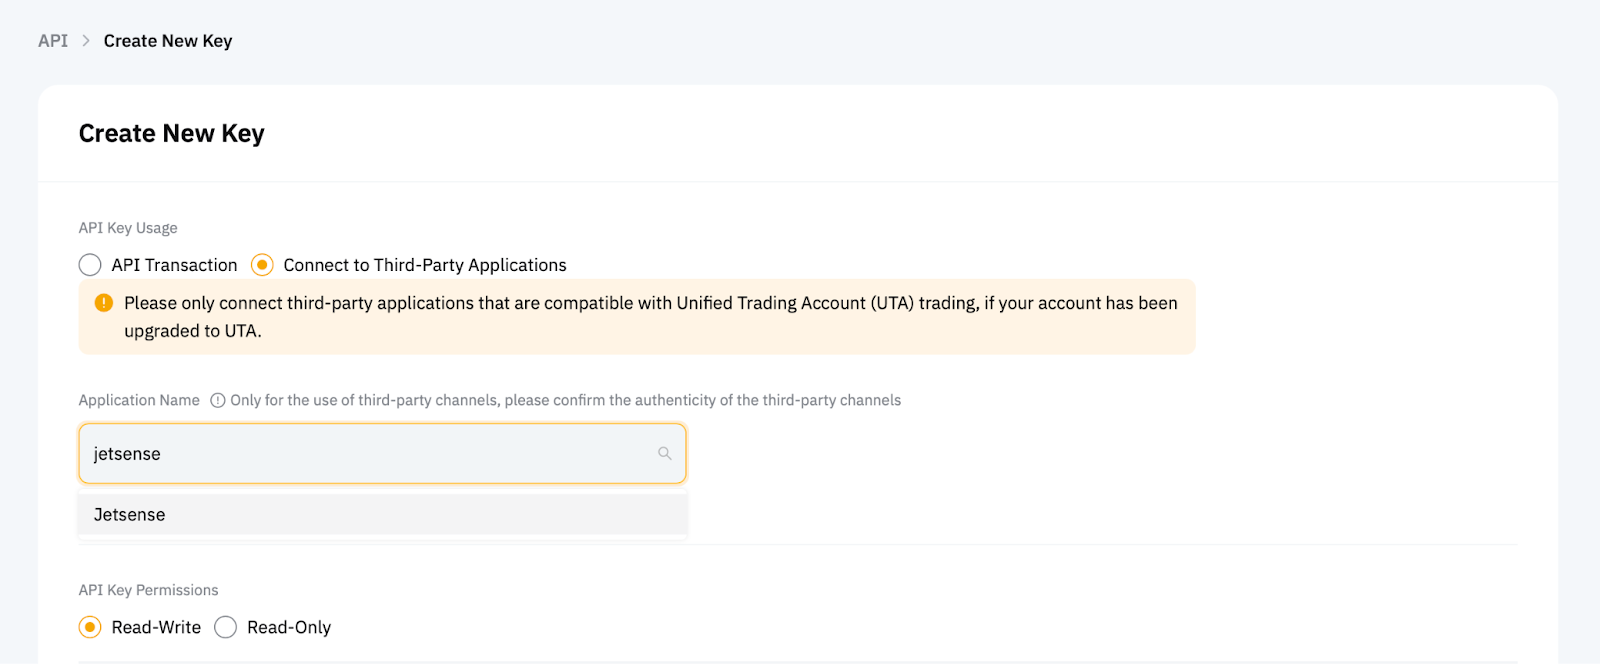The width and height of the screenshot is (1600, 664).
Task: Click the info icon beside Application Name
Action: pos(218,400)
